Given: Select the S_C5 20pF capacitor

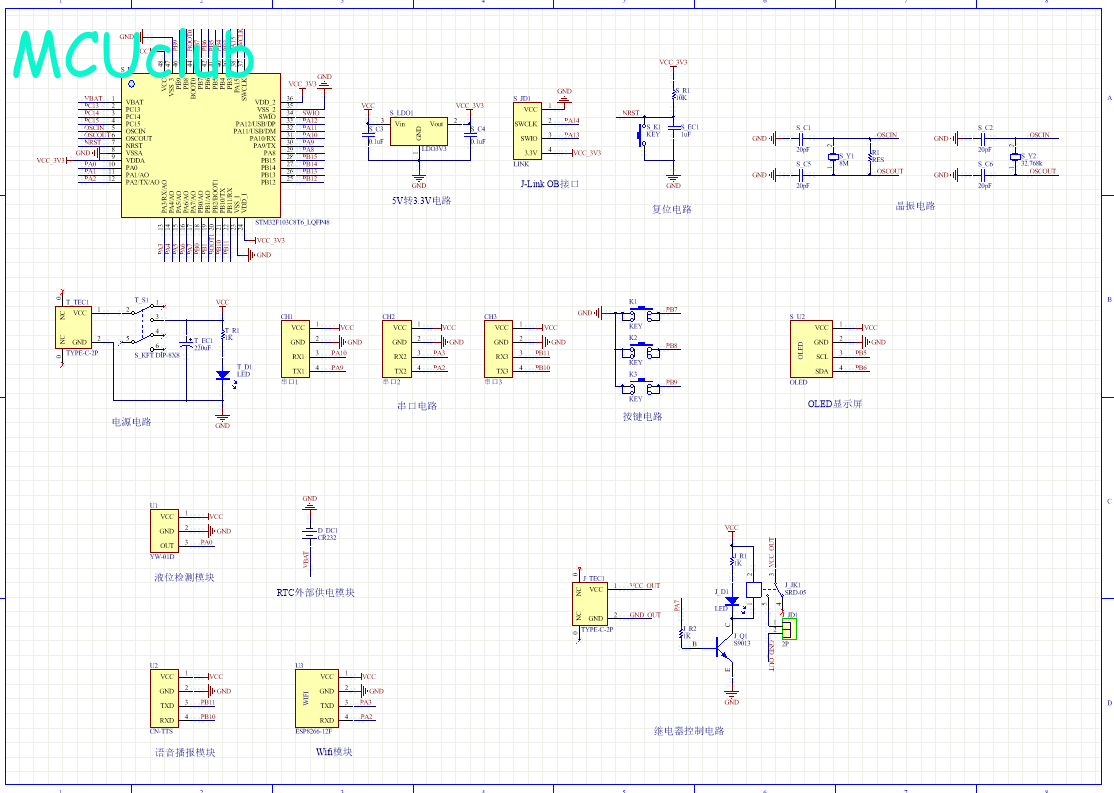Looking at the screenshot, I should tap(803, 175).
